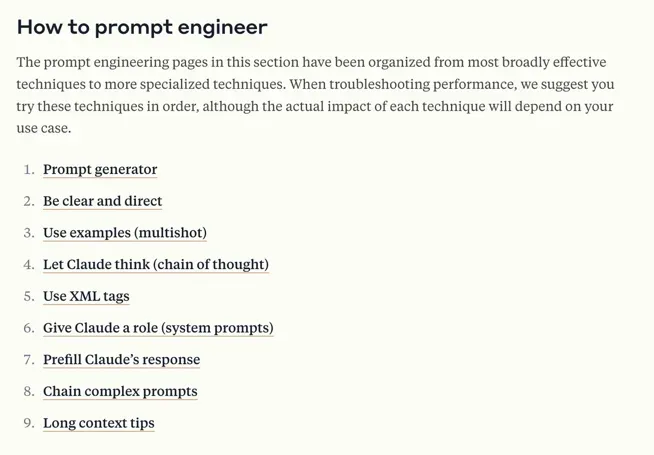Follow the Chain complex prompts link
654x455 pixels.
[120, 391]
